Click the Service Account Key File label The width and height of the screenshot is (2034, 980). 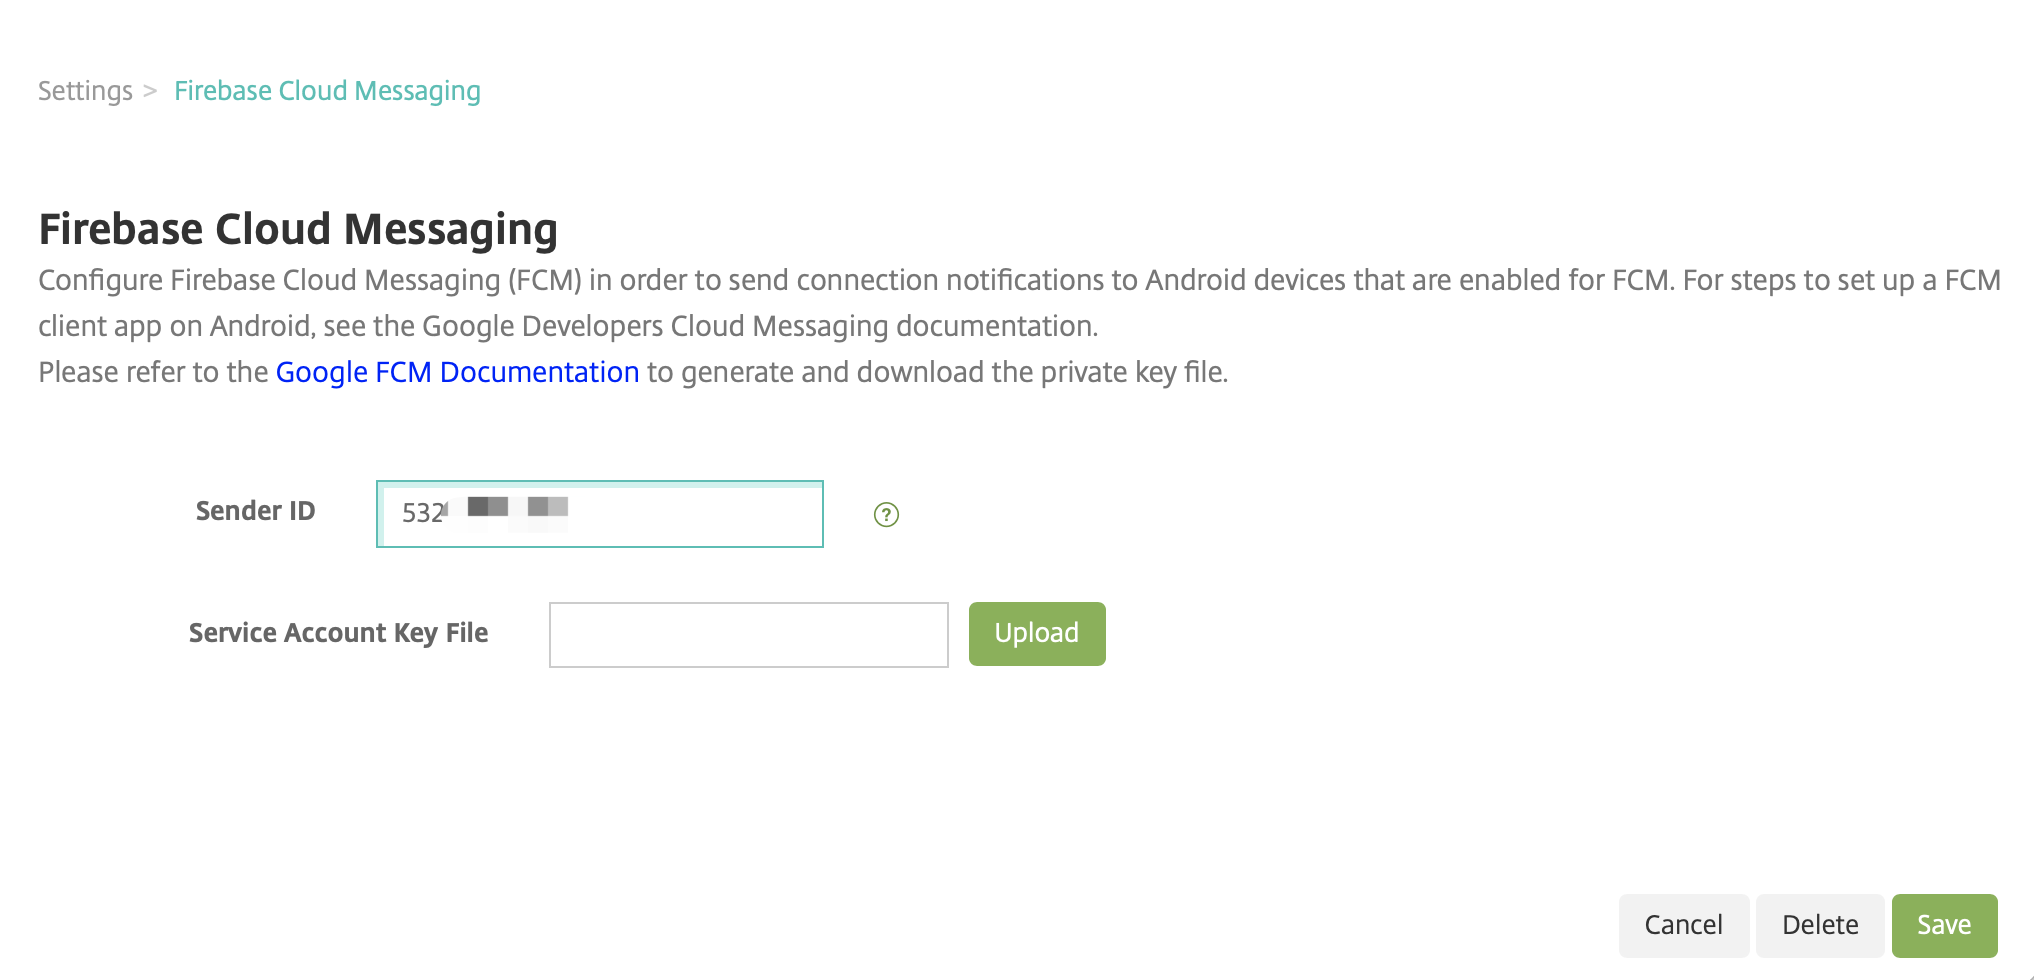338,633
